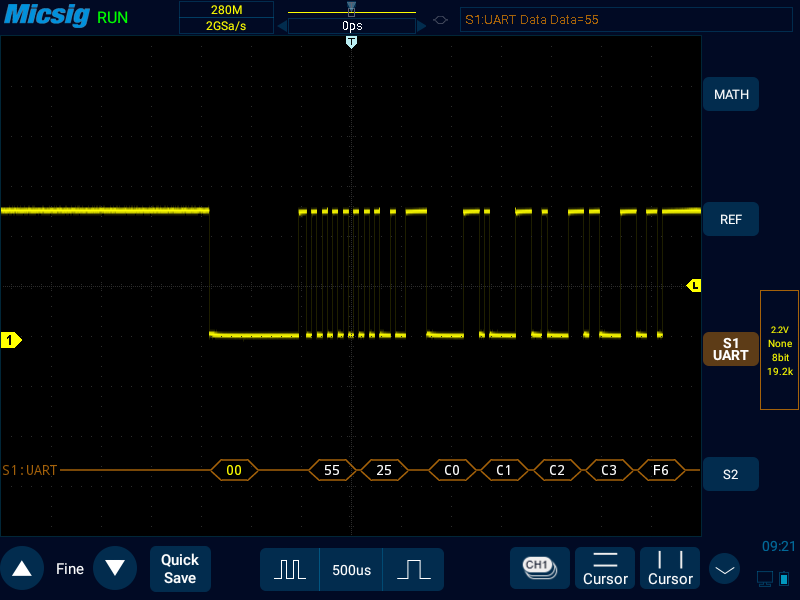The height and width of the screenshot is (600, 800).
Task: Open the S1 UART decode tab
Action: [x=731, y=349]
